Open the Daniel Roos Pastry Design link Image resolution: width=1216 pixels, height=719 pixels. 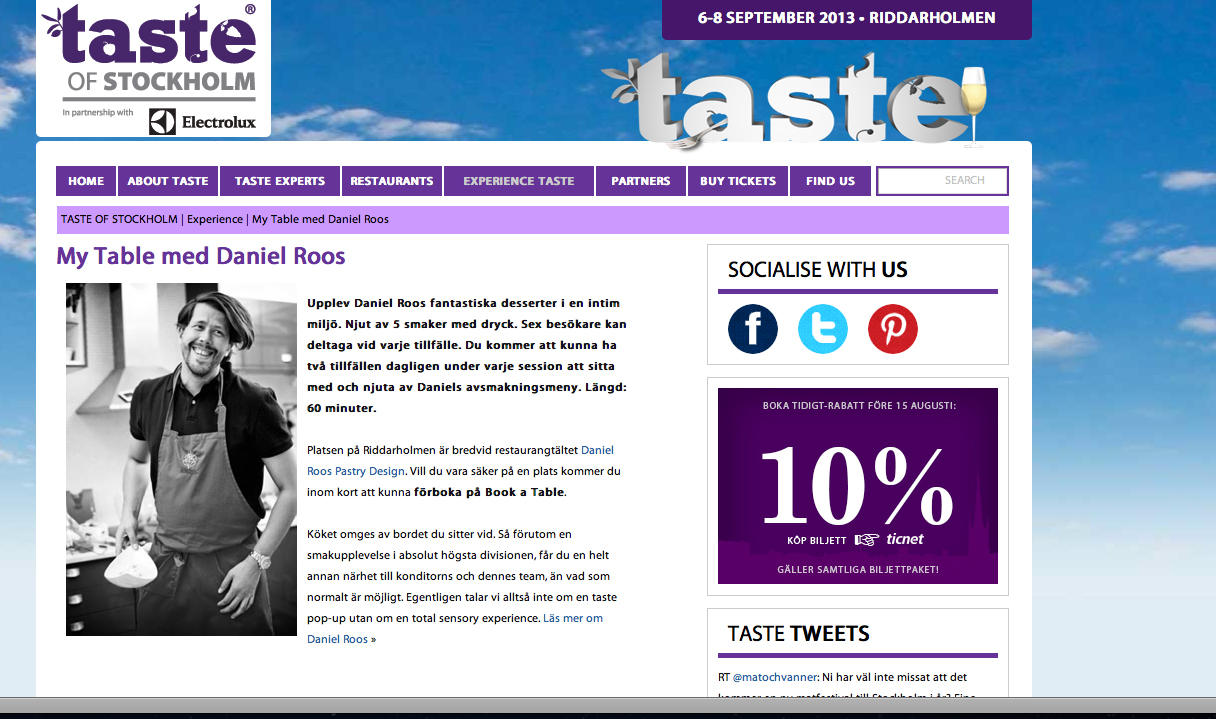tap(460, 460)
